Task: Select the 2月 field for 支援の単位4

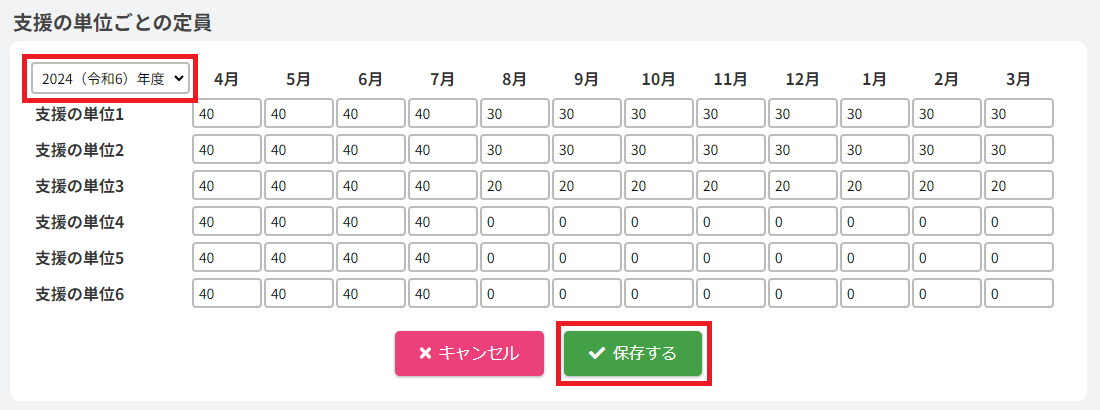Action: pyautogui.click(x=947, y=221)
